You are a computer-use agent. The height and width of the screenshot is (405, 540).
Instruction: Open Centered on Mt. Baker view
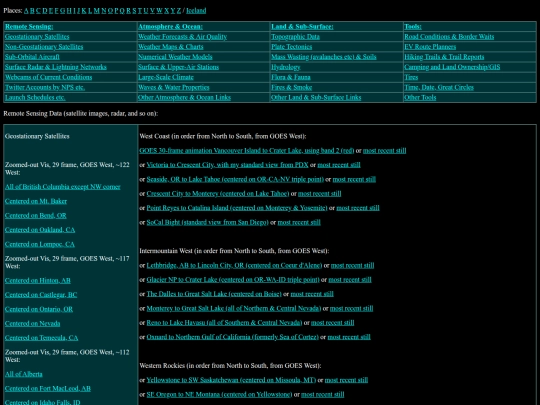36,201
